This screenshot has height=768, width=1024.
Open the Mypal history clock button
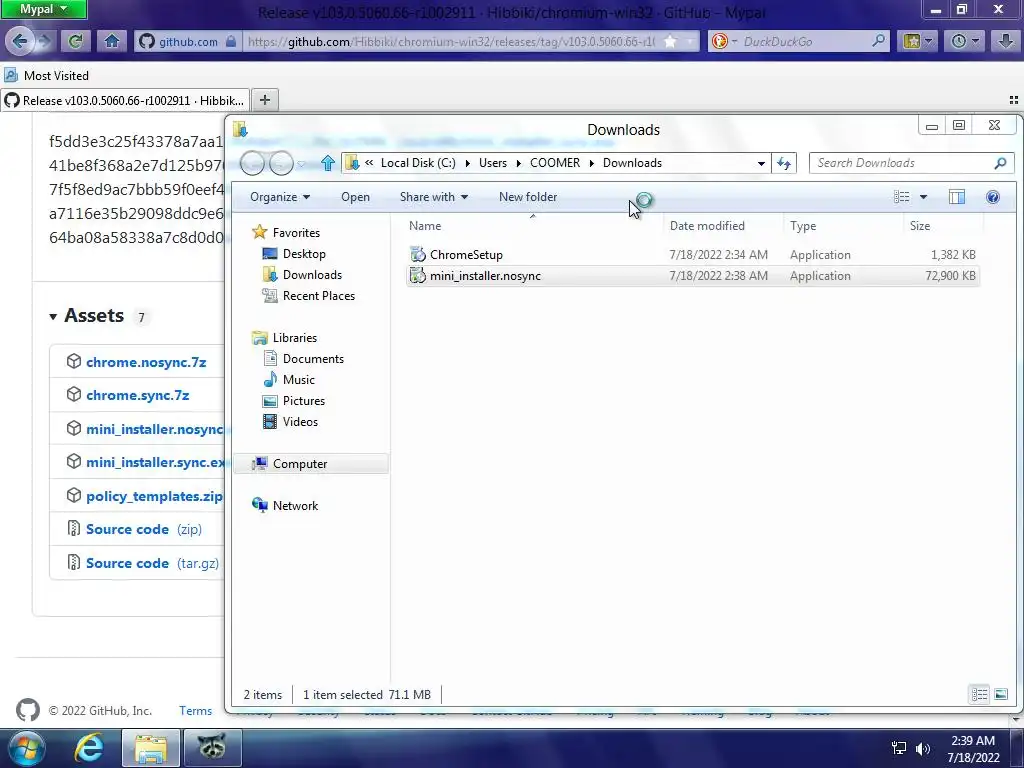coord(965,41)
